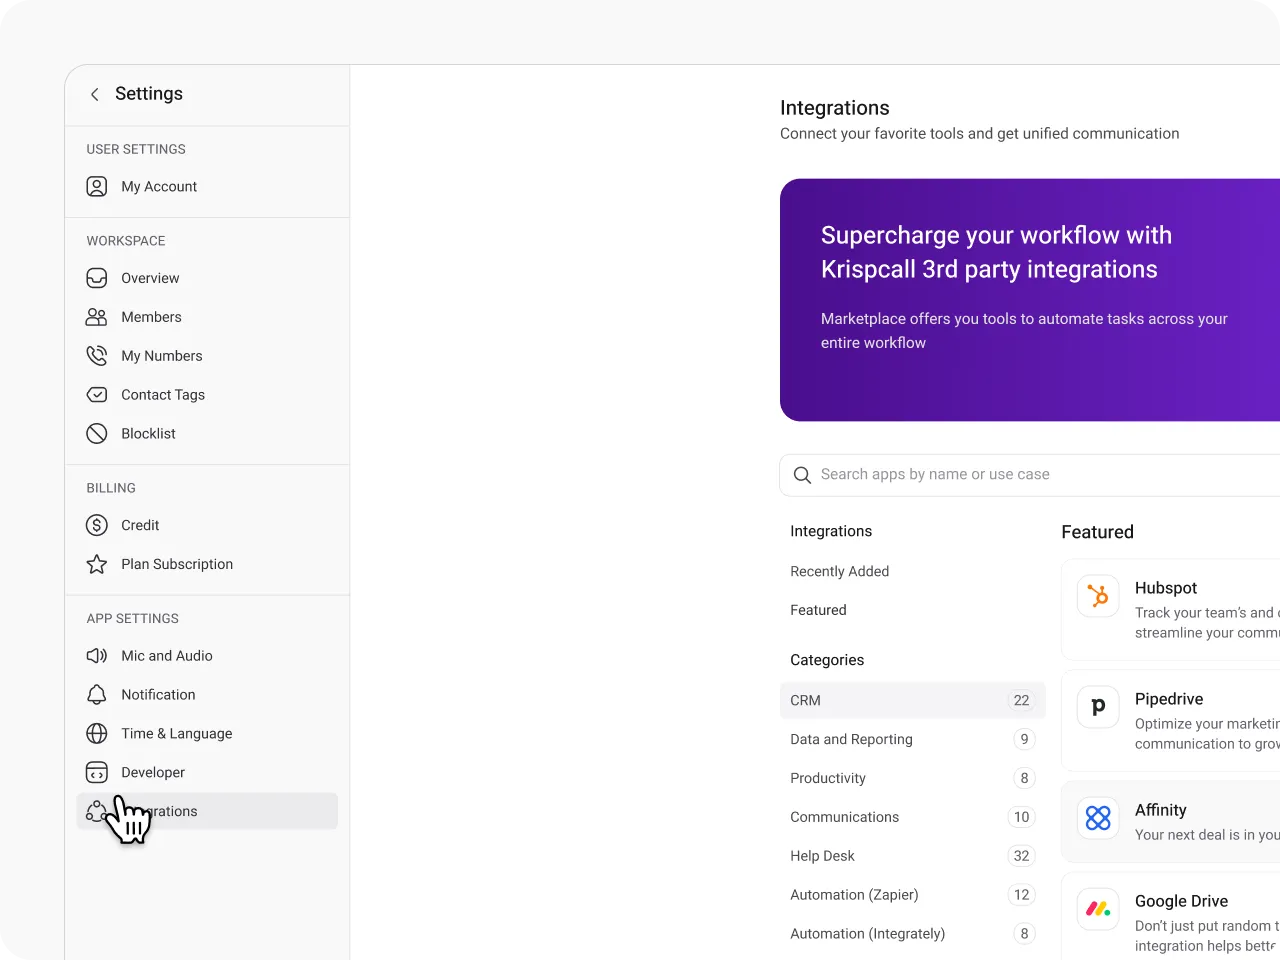Click the My Numbers phone icon
Screen dimensions: 1280x960
[x=97, y=356]
